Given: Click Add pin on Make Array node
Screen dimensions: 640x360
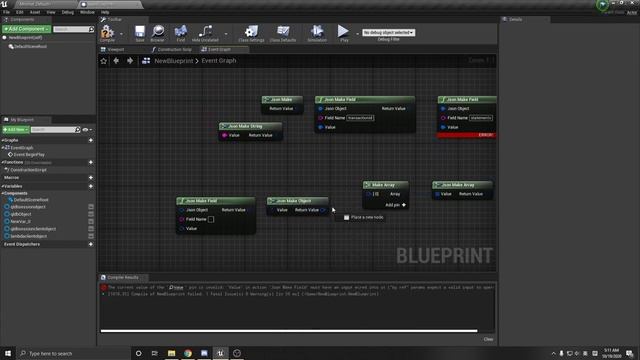Looking at the screenshot, I should point(396,205).
